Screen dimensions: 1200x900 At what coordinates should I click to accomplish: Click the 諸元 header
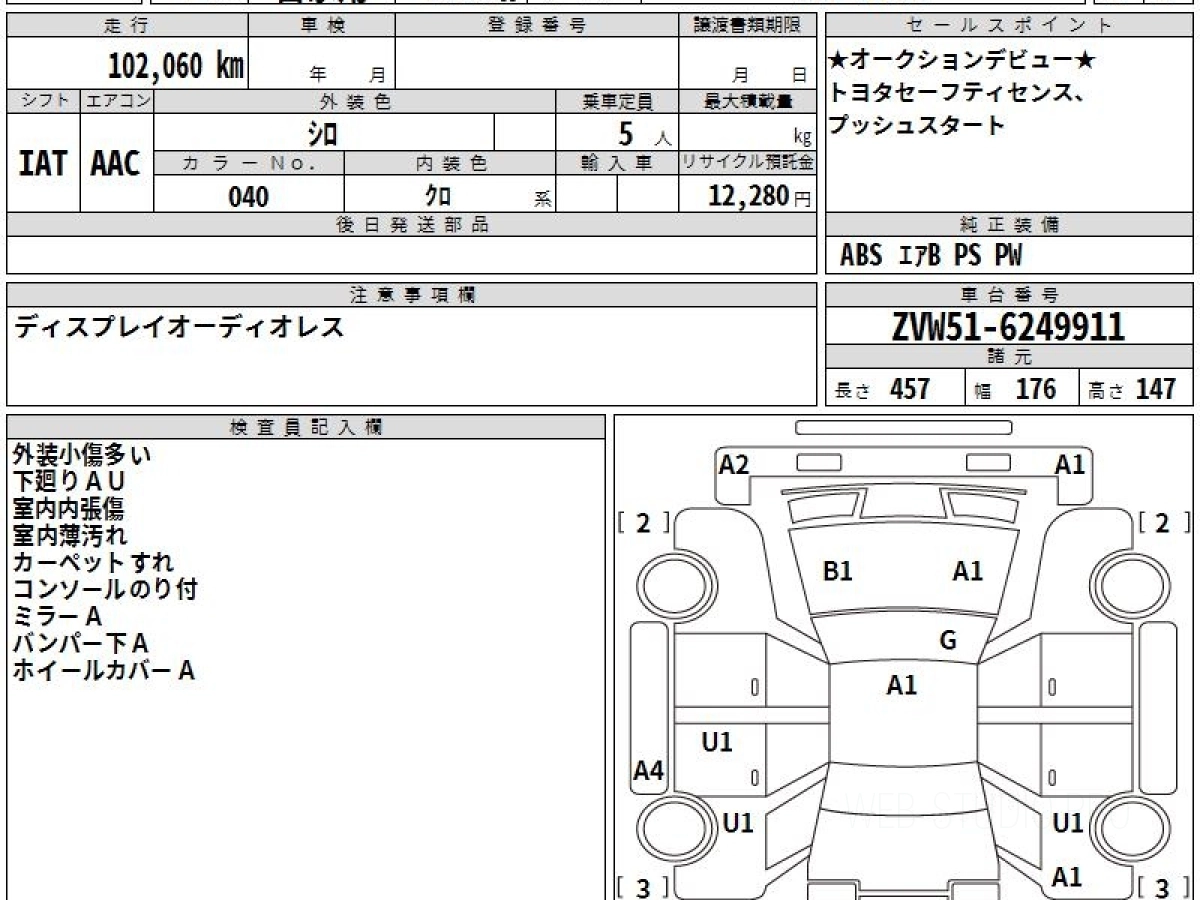click(x=1009, y=357)
